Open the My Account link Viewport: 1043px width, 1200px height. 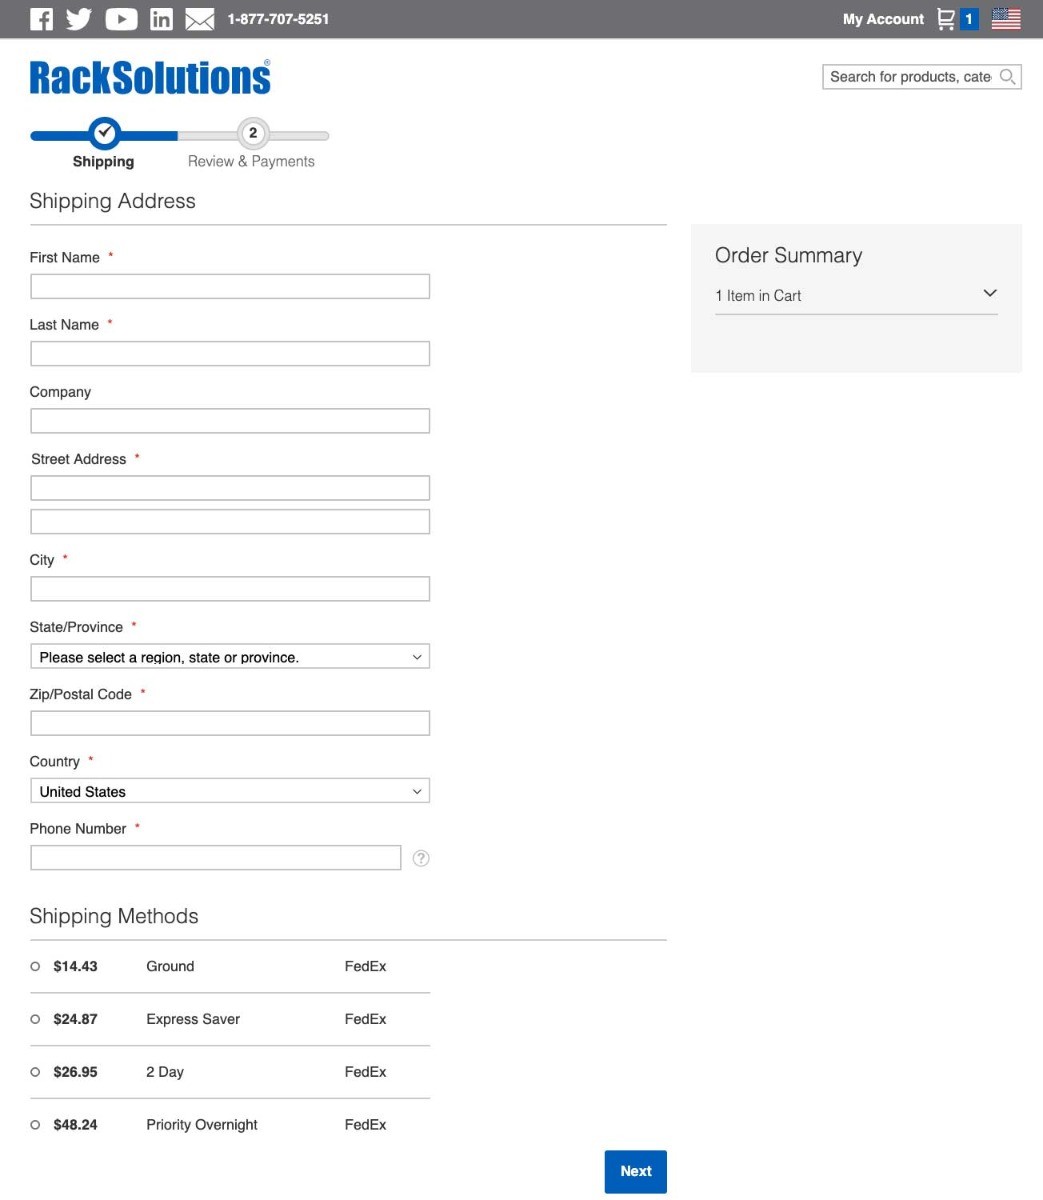point(883,19)
